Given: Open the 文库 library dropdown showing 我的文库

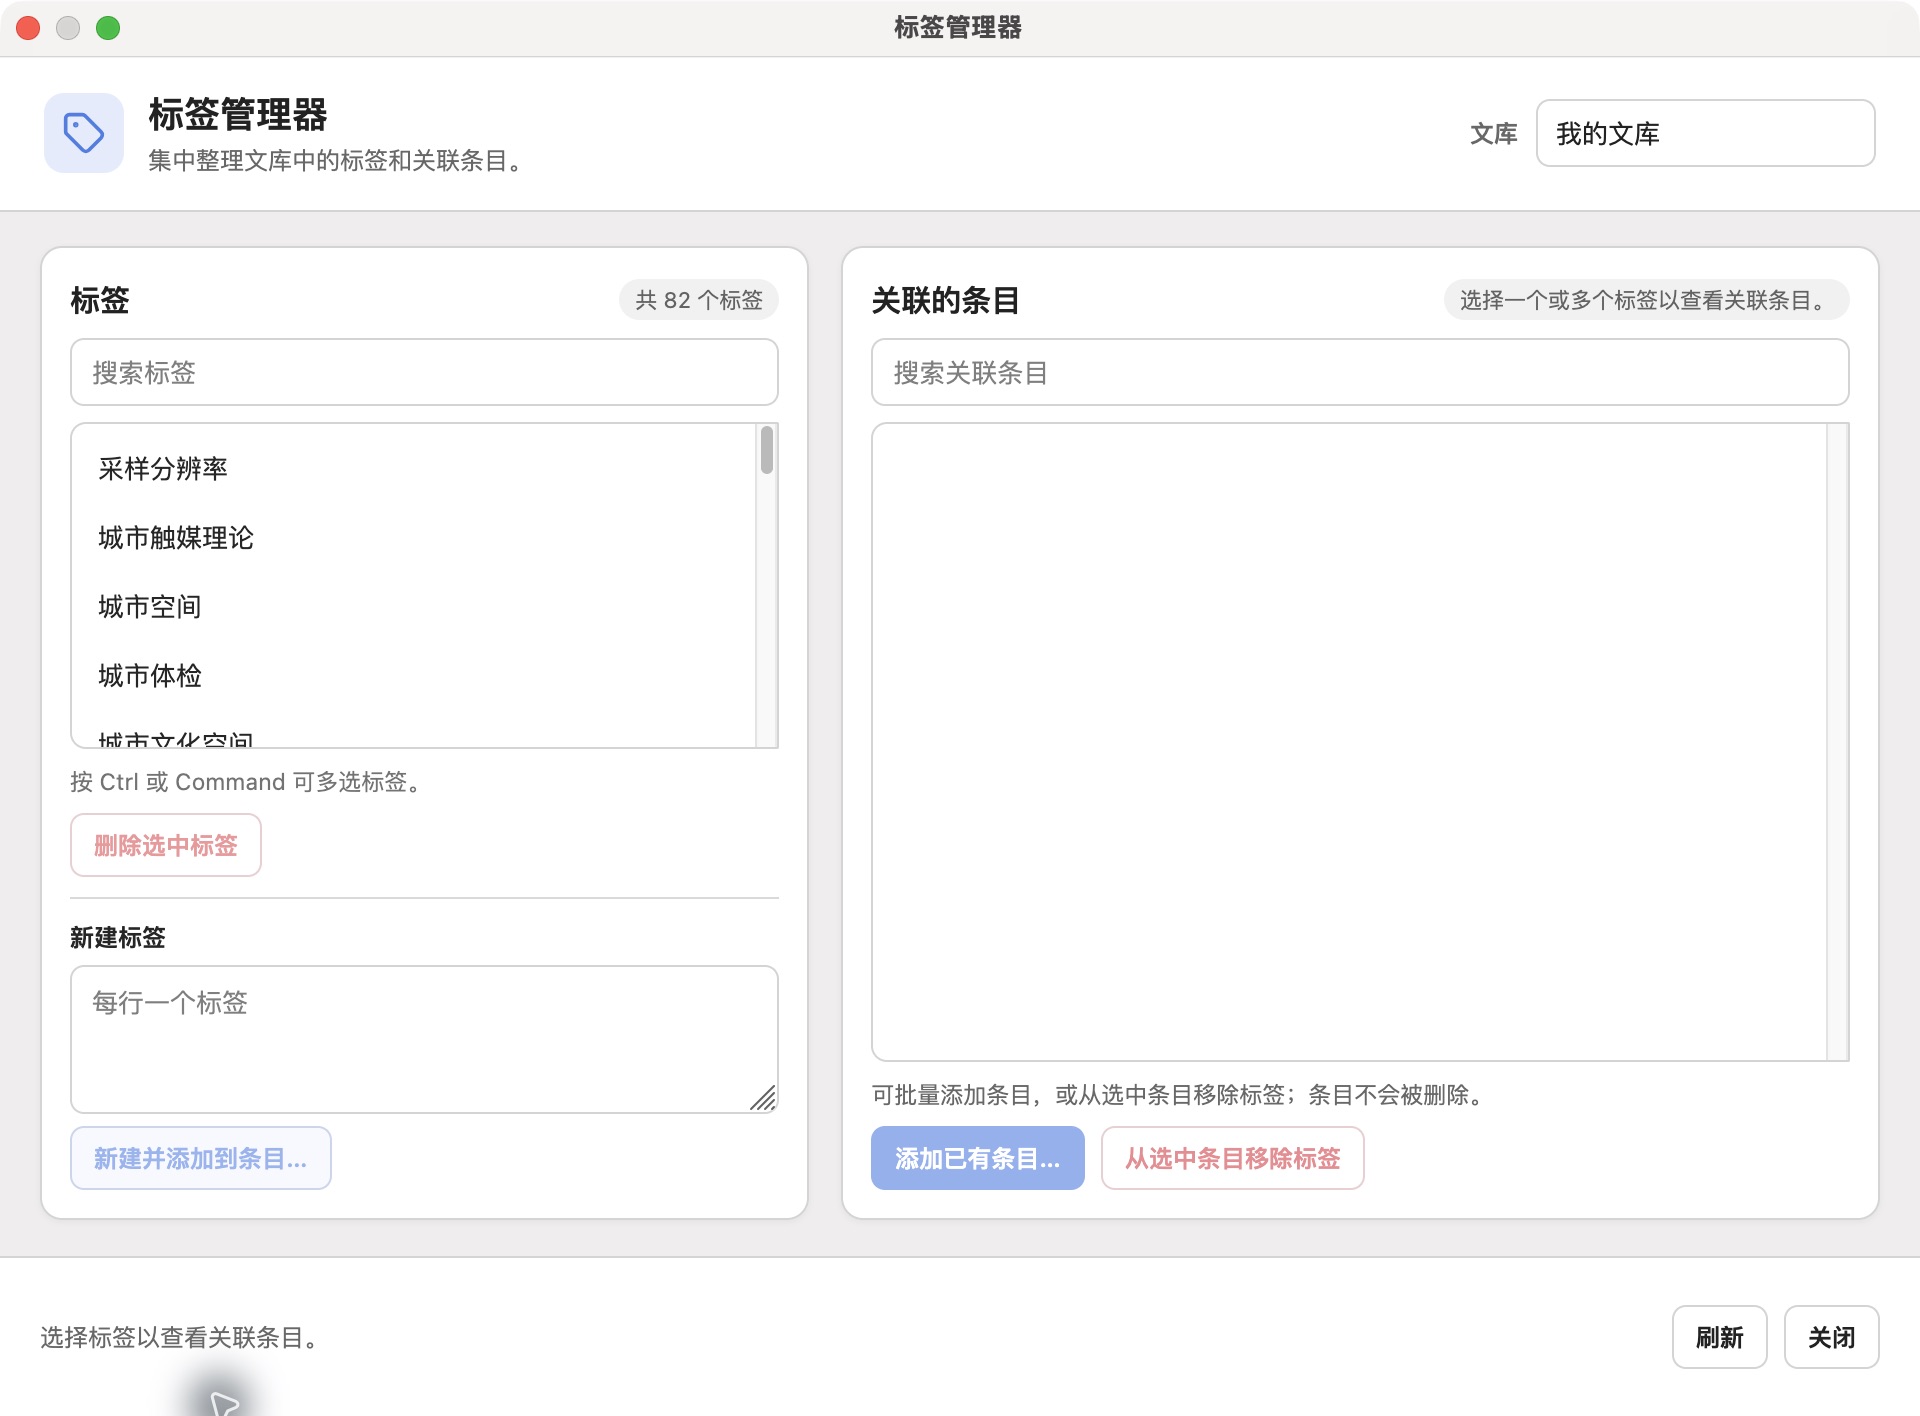Looking at the screenshot, I should [1705, 133].
